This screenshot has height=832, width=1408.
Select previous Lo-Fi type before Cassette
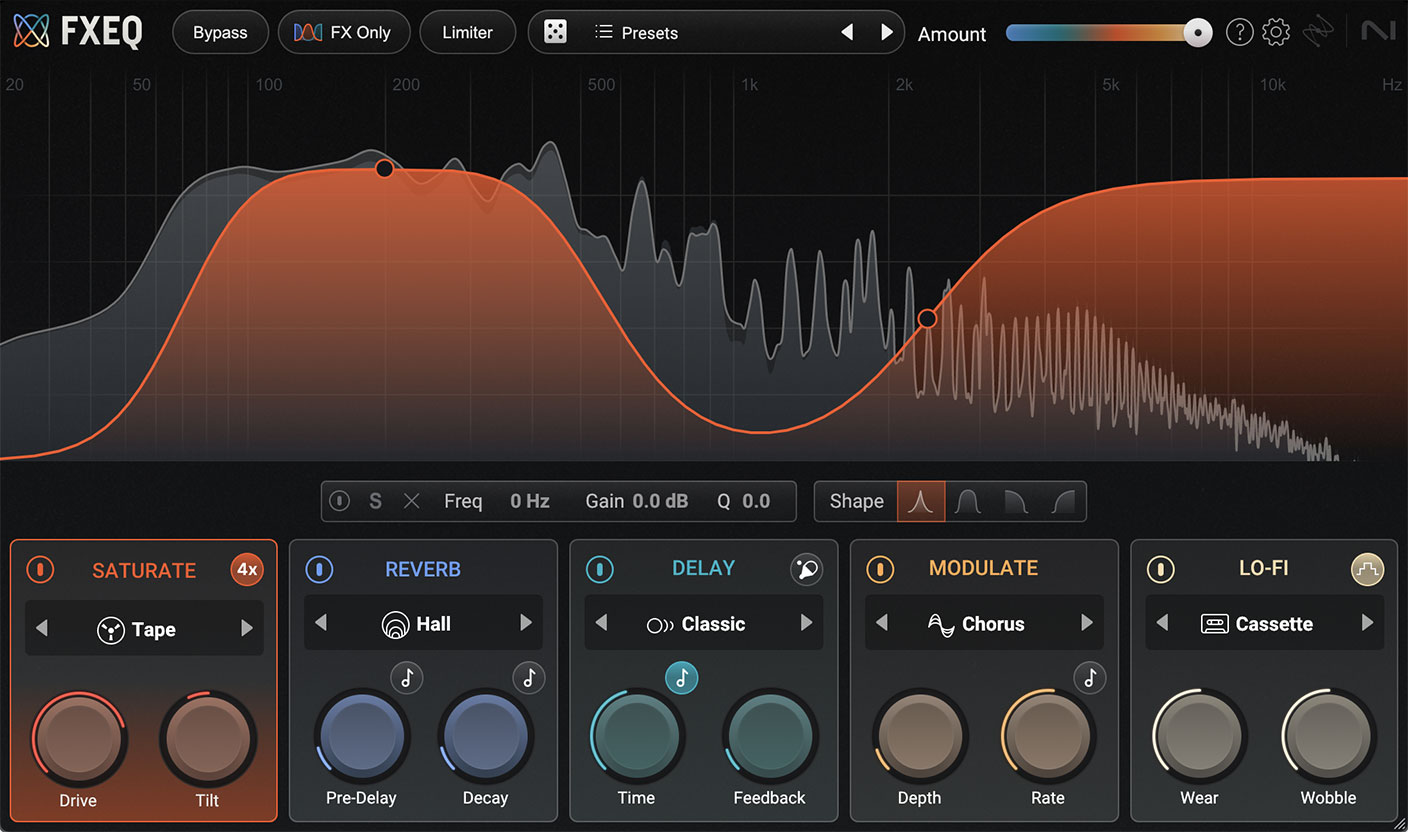[x=1162, y=623]
